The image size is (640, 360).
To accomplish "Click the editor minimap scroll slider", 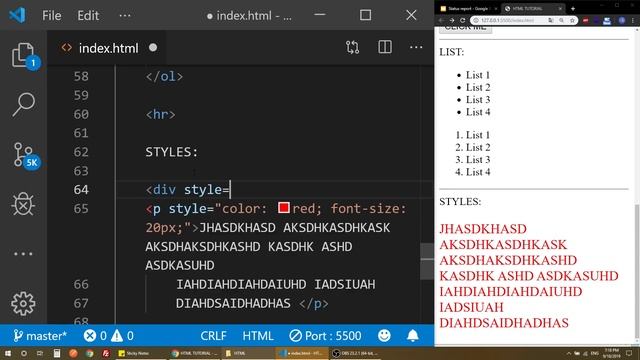I will pos(427,261).
